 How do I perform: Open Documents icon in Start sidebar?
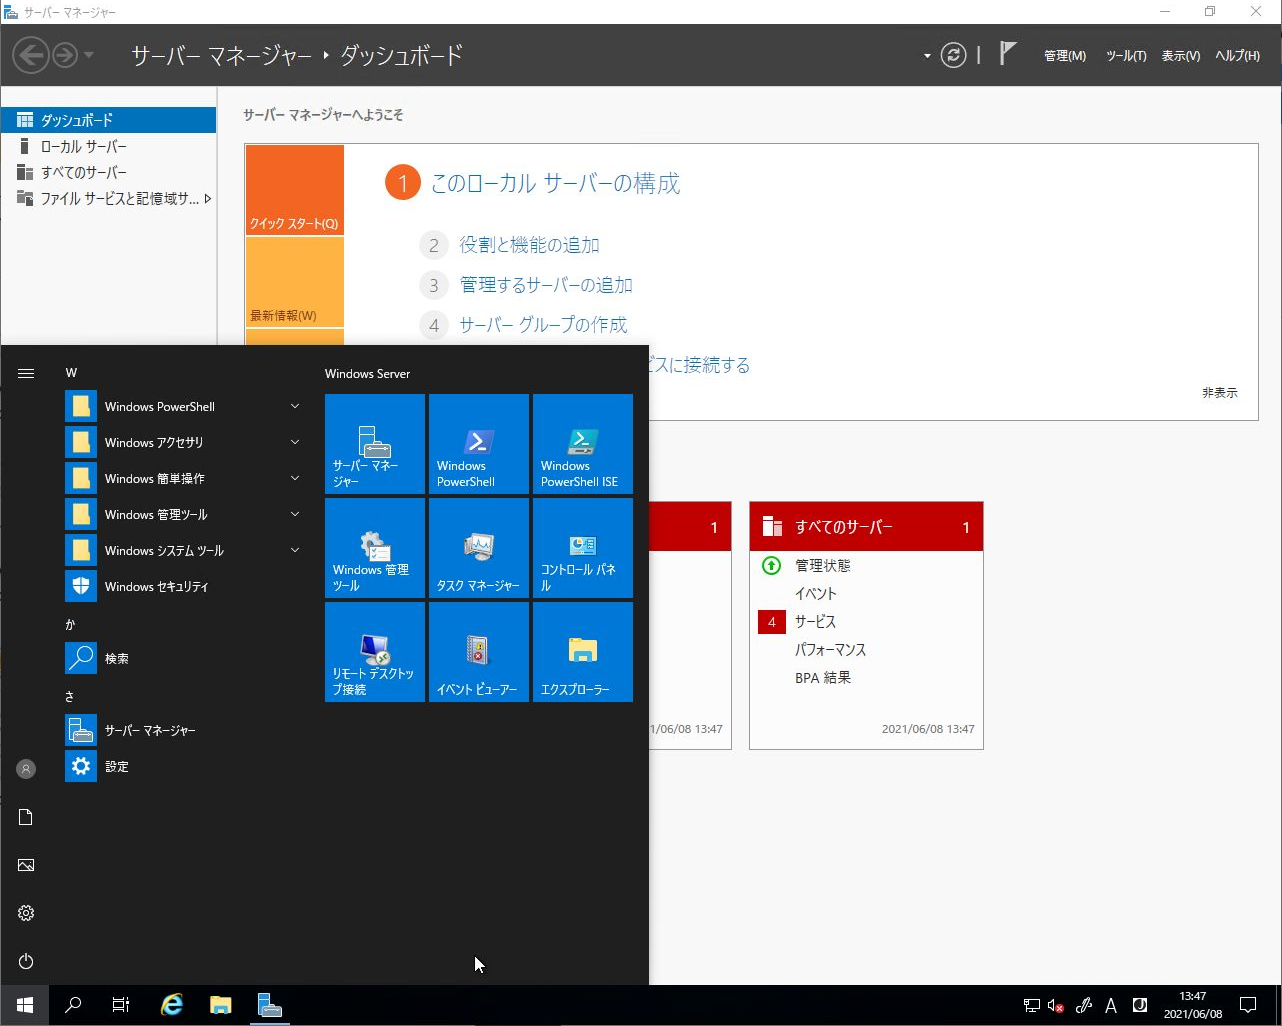[26, 817]
